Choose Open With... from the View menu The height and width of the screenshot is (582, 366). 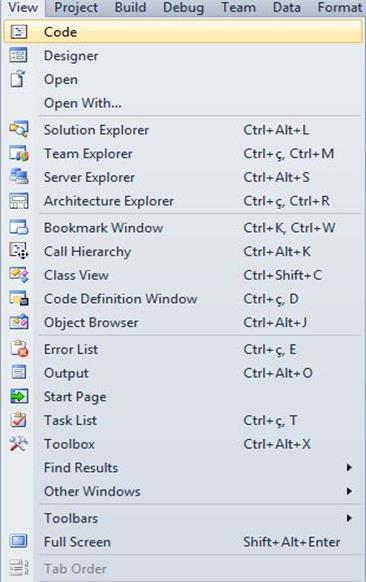pos(183,103)
